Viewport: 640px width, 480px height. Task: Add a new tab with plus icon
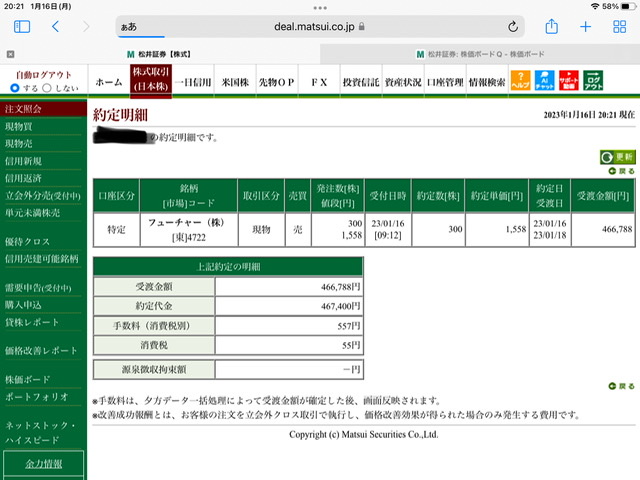tap(585, 27)
